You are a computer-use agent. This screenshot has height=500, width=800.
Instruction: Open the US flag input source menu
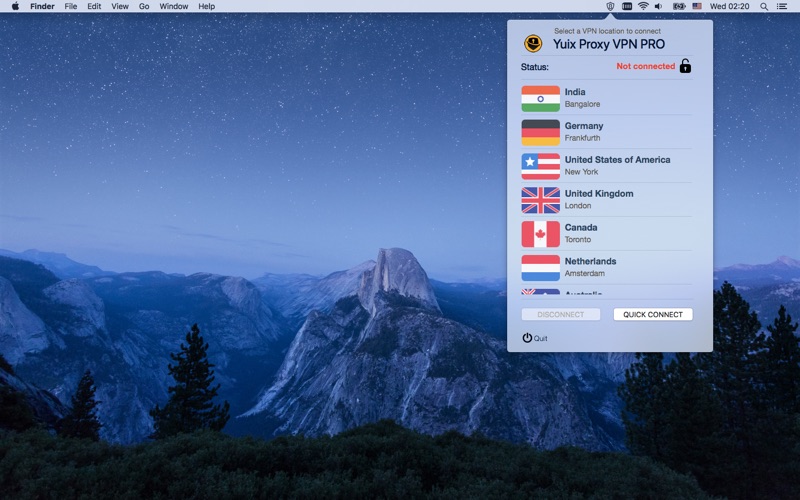coord(697,6)
